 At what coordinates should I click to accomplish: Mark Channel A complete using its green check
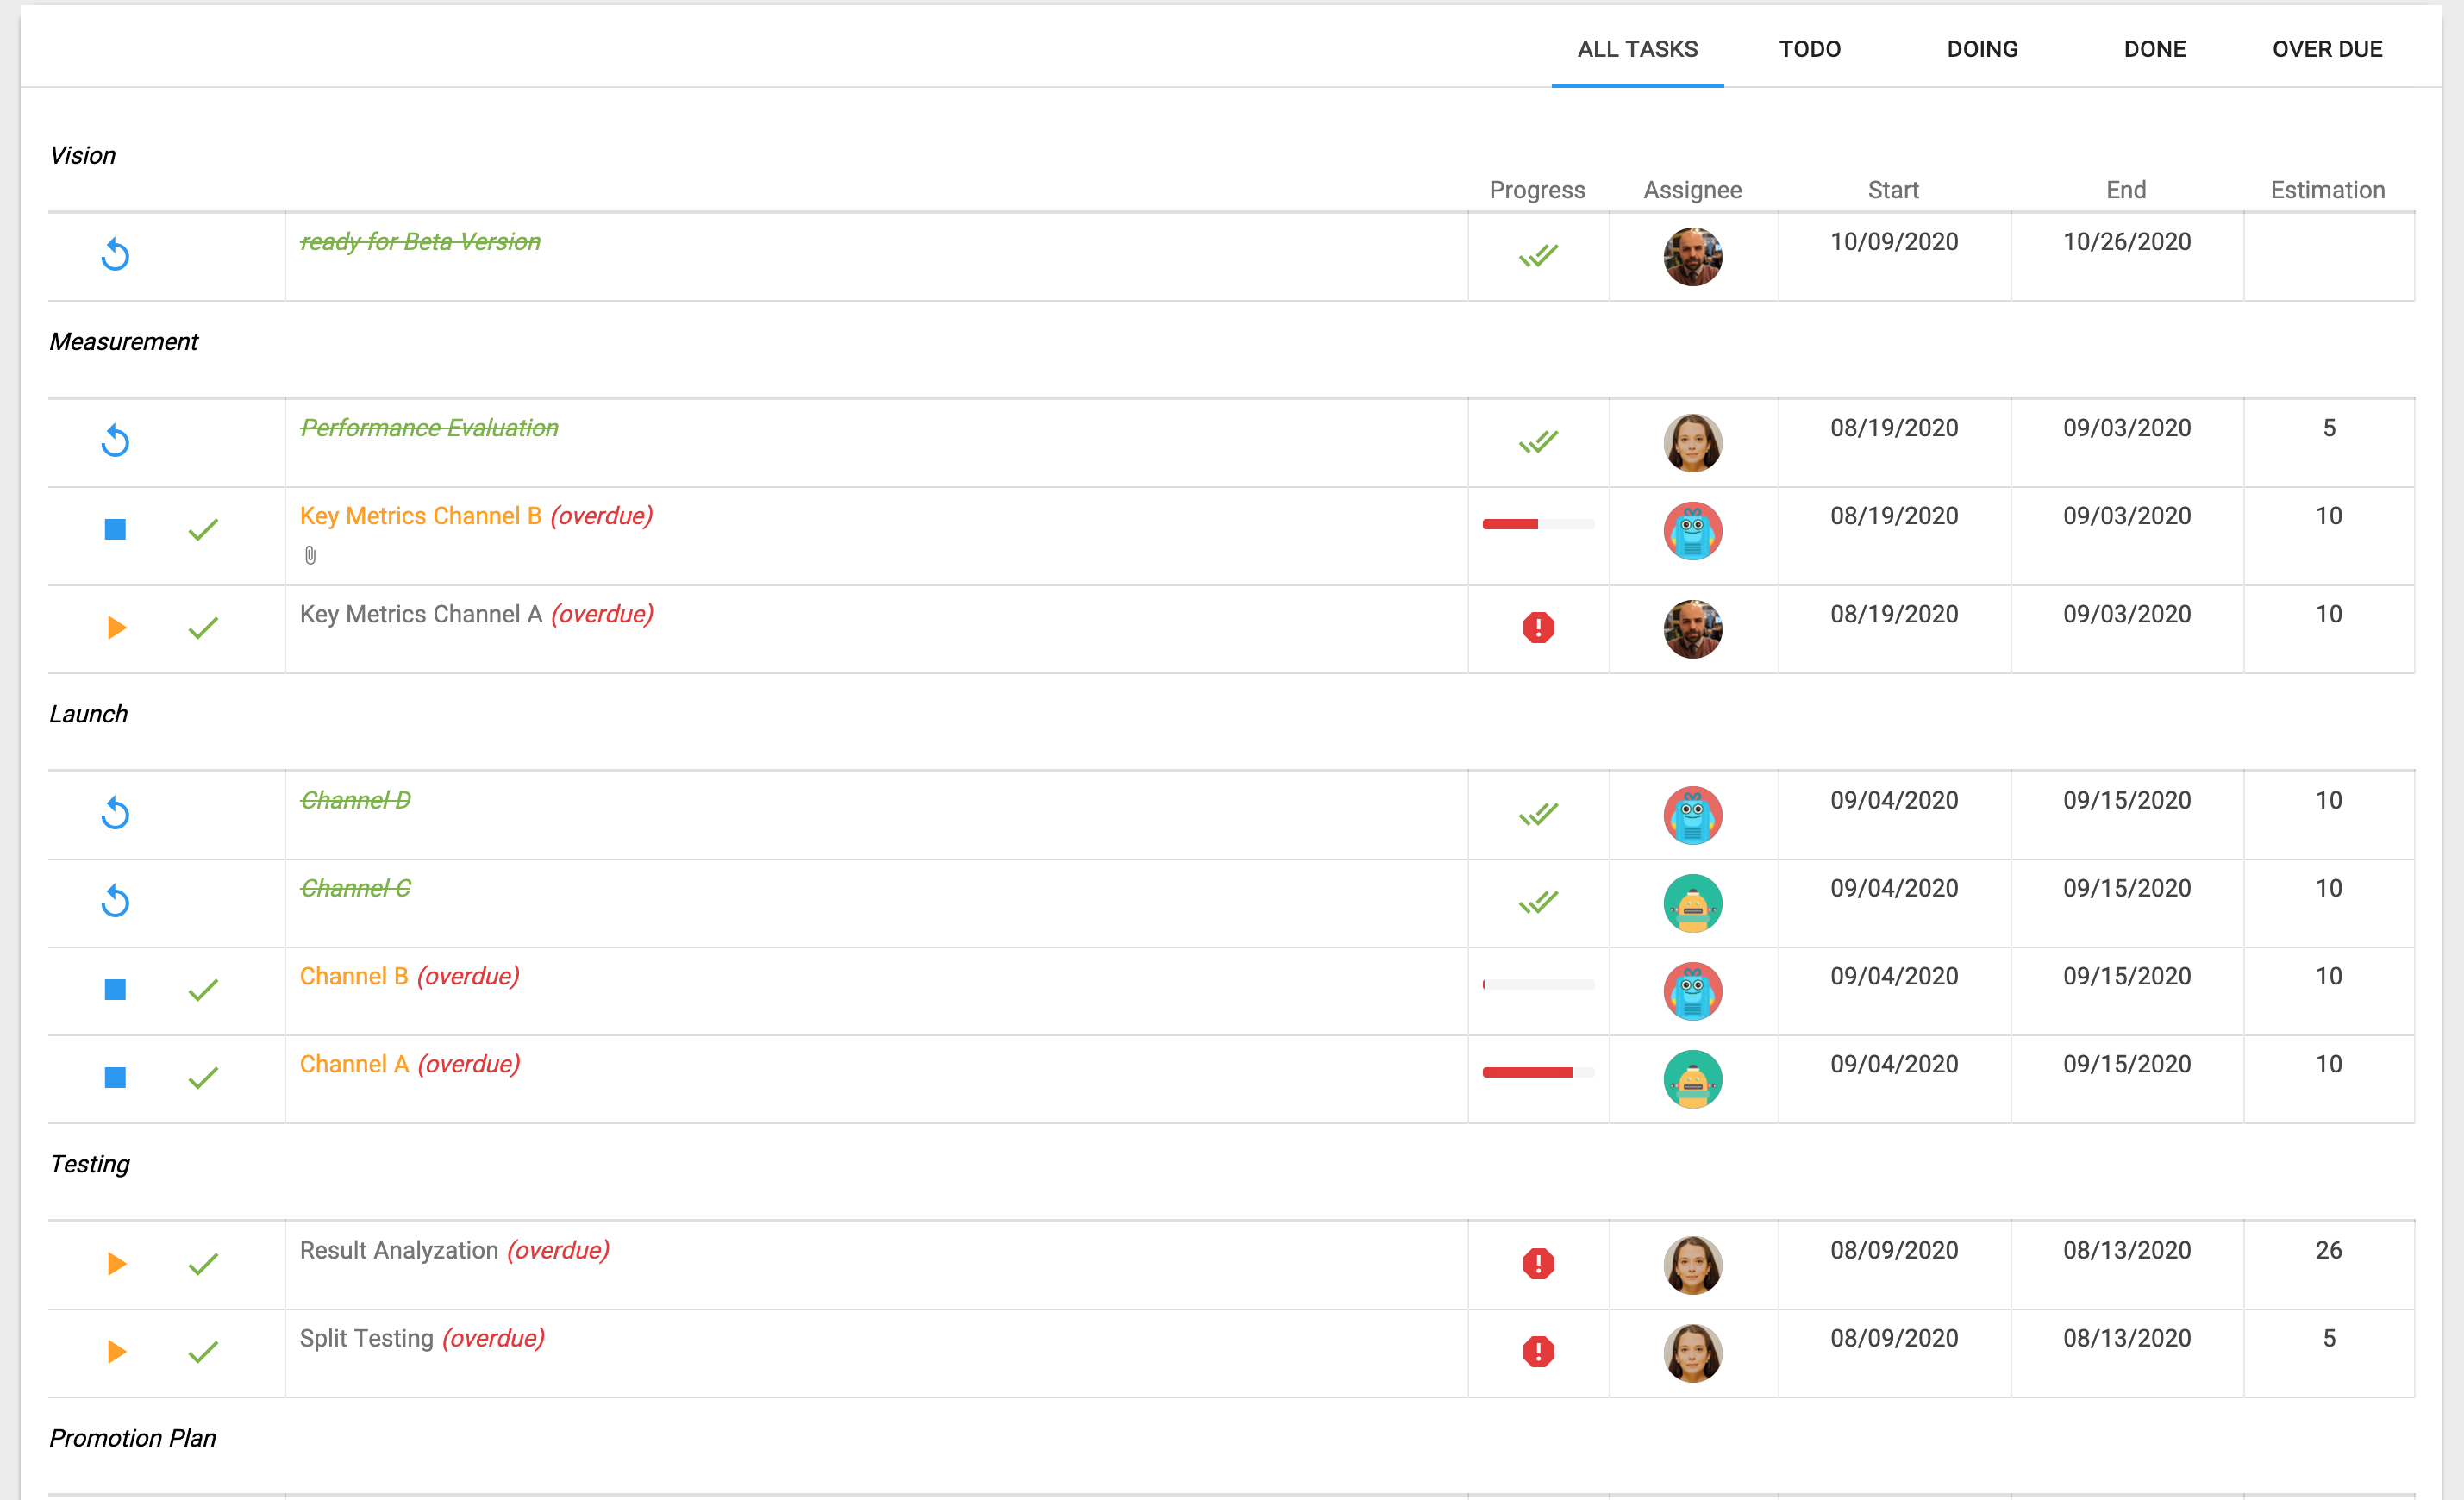(203, 1078)
